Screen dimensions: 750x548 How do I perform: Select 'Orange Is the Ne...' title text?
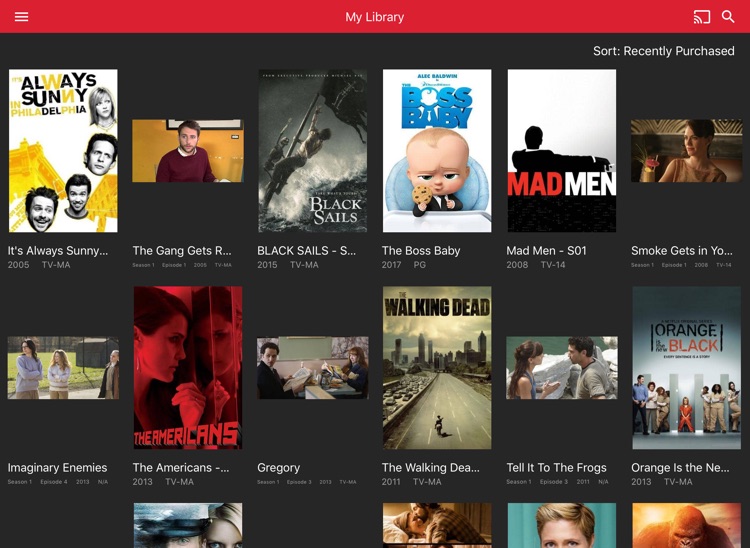pos(680,468)
